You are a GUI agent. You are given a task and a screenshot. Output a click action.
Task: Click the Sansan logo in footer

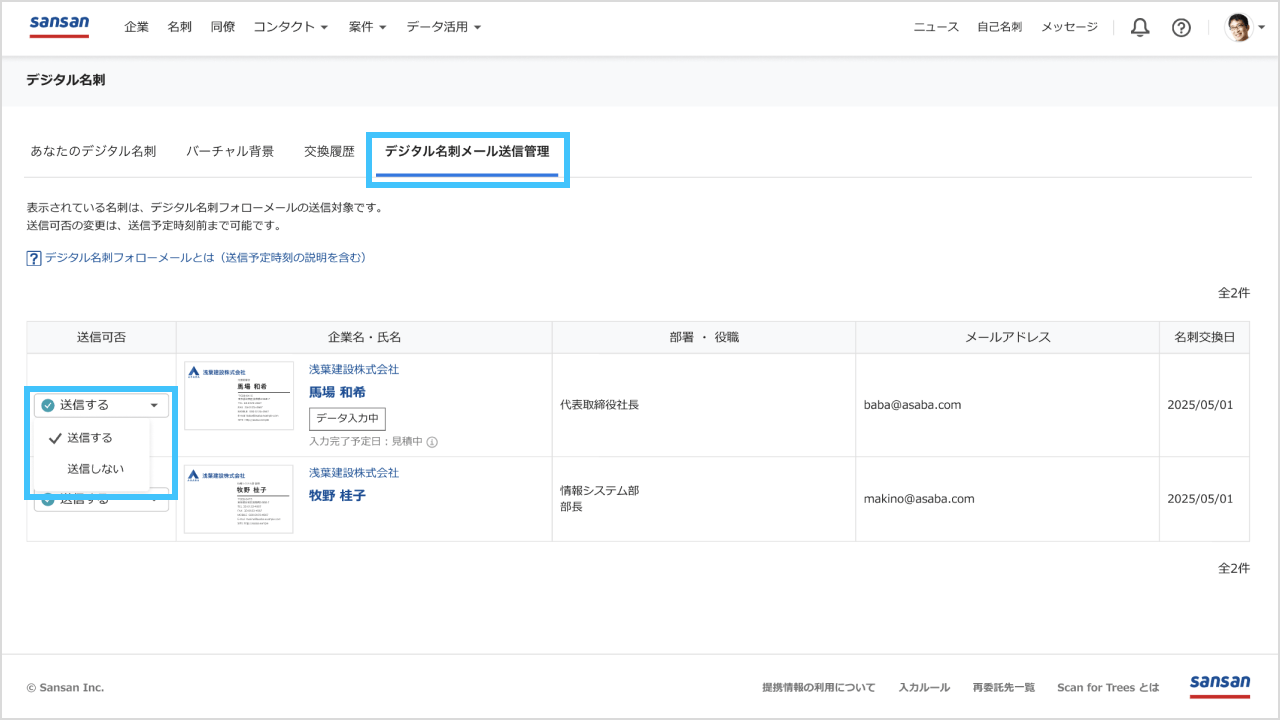click(x=1219, y=686)
